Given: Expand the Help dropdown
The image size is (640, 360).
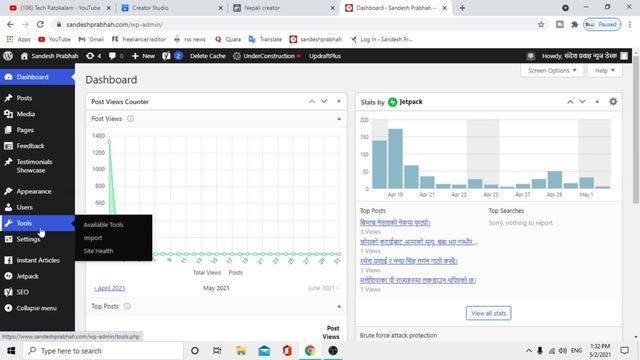Looking at the screenshot, I should 604,70.
